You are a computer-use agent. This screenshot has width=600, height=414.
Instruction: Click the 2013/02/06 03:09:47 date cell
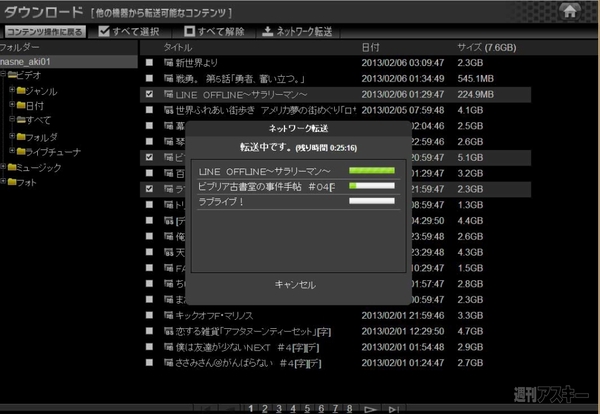coord(403,63)
